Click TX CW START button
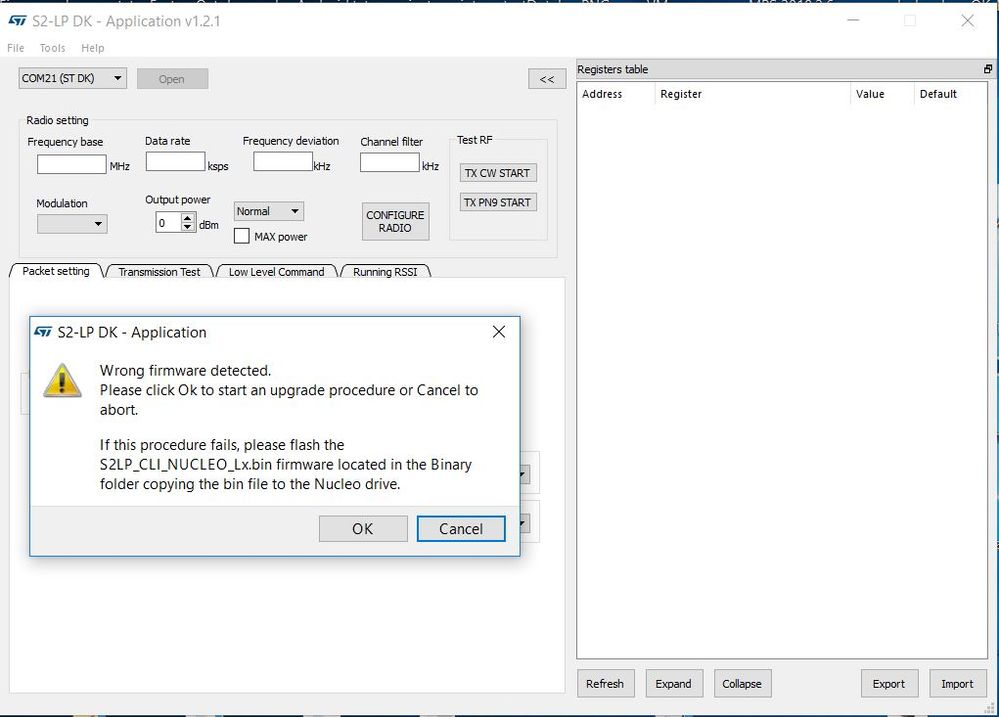 pyautogui.click(x=497, y=173)
